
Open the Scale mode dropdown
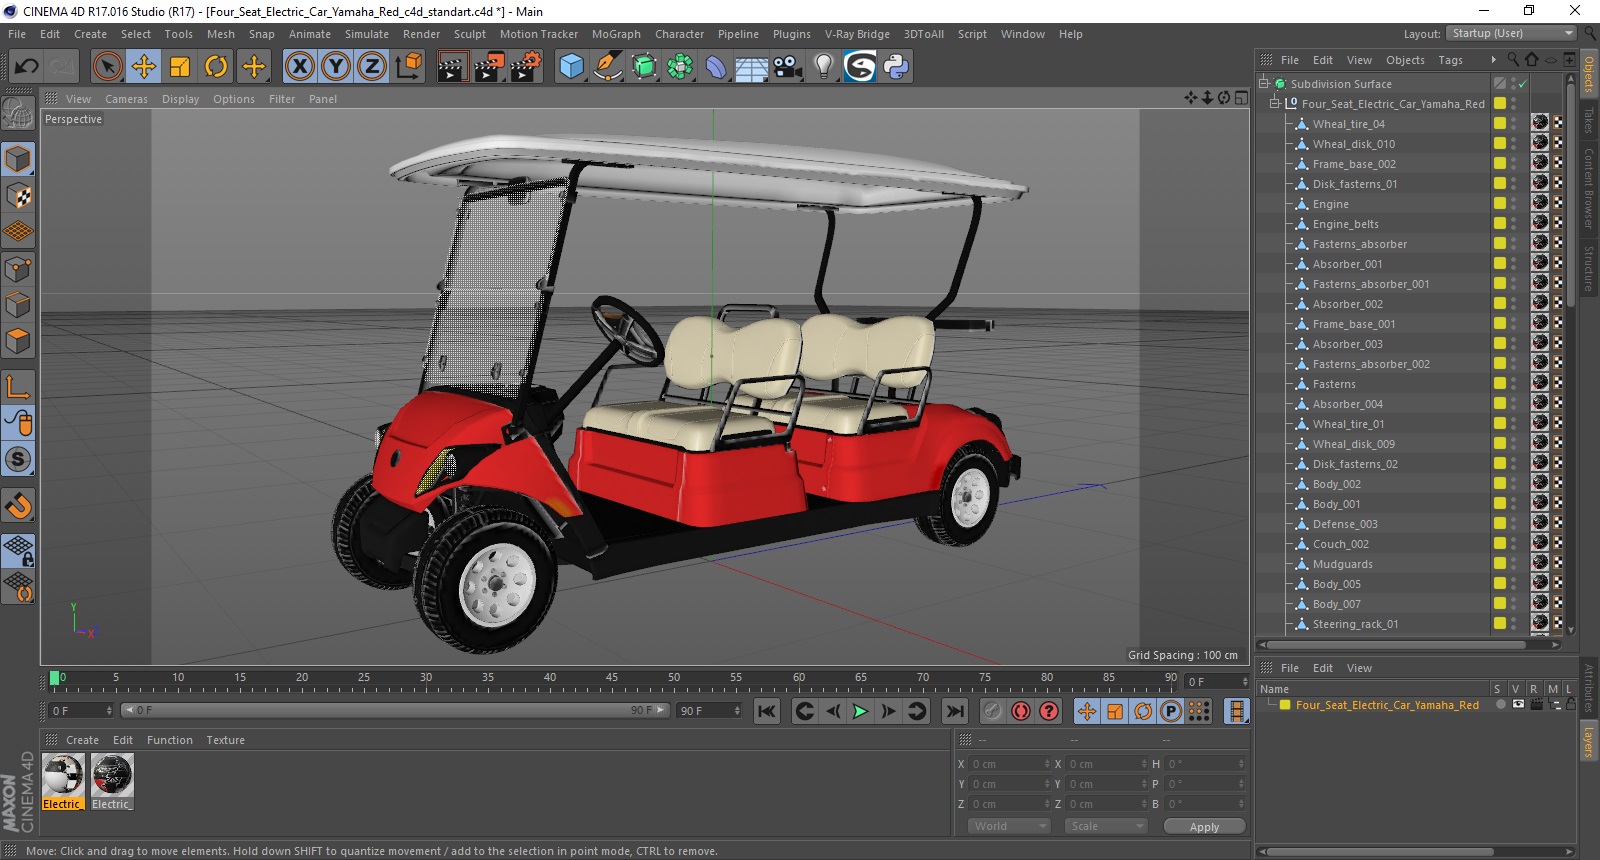pyautogui.click(x=1105, y=826)
